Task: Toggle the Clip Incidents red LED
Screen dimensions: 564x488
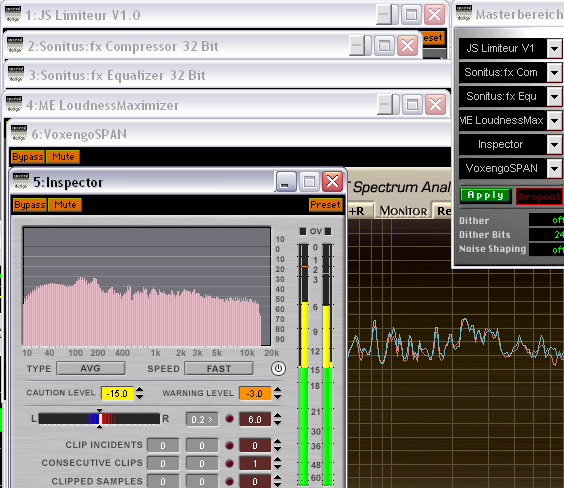Action: coord(229,446)
